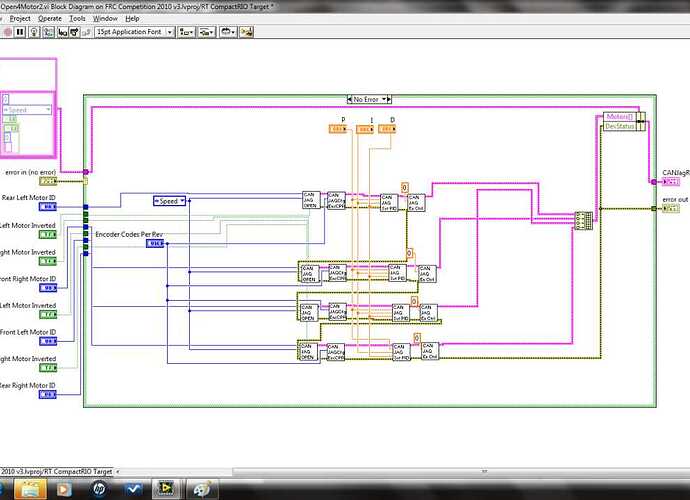The height and width of the screenshot is (500, 690).
Task: Open the Project menu
Action: [x=20, y=18]
